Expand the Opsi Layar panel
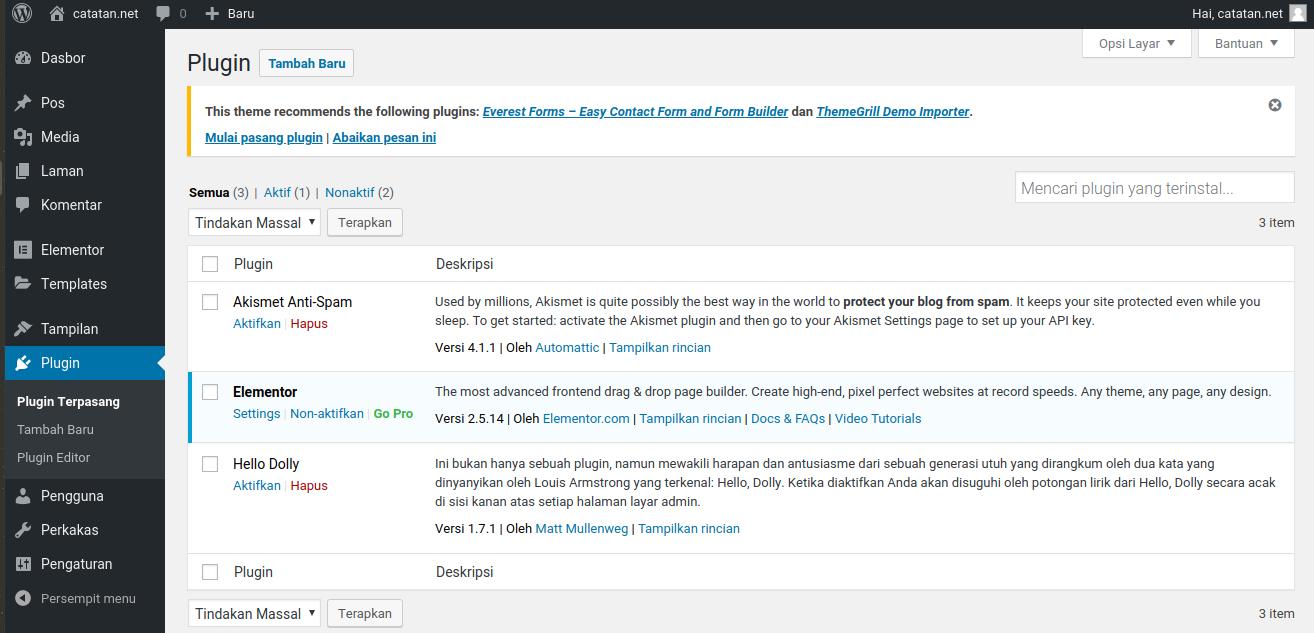The width and height of the screenshot is (1314, 633). tap(1135, 43)
